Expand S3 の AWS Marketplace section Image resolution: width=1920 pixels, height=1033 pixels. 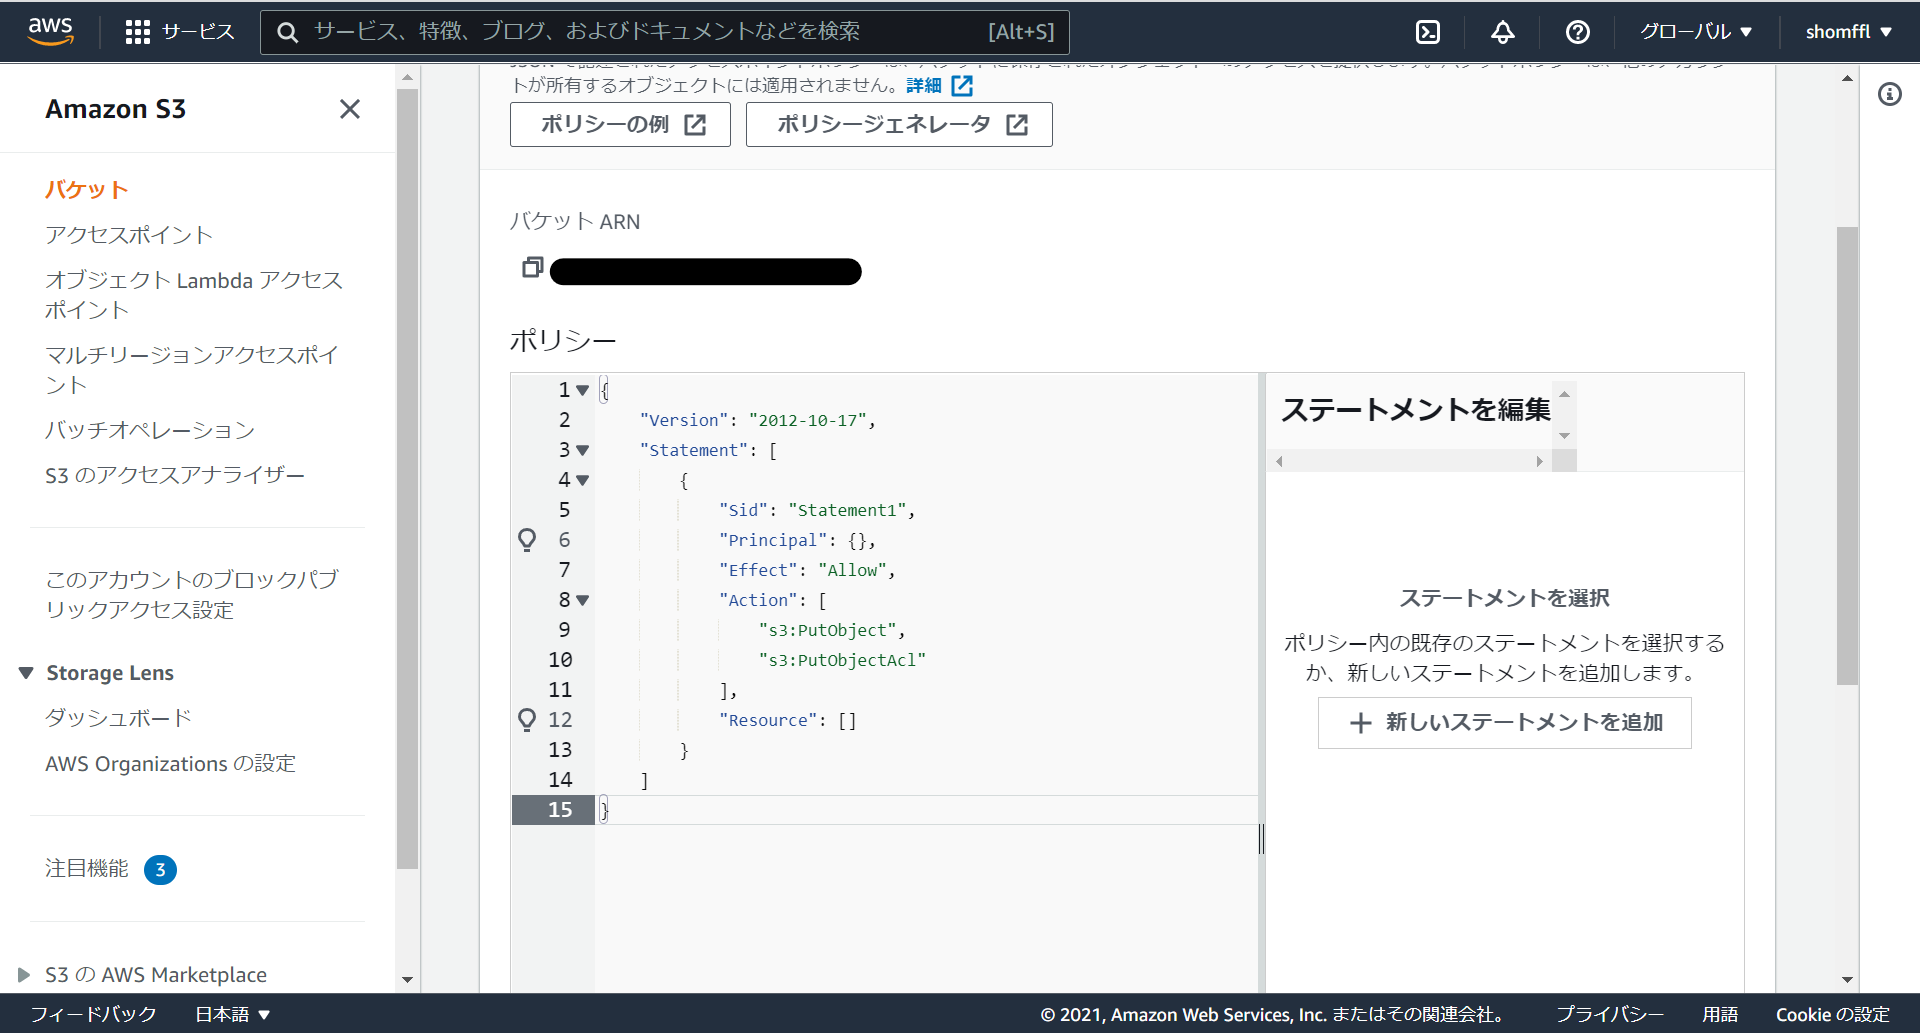pos(24,975)
